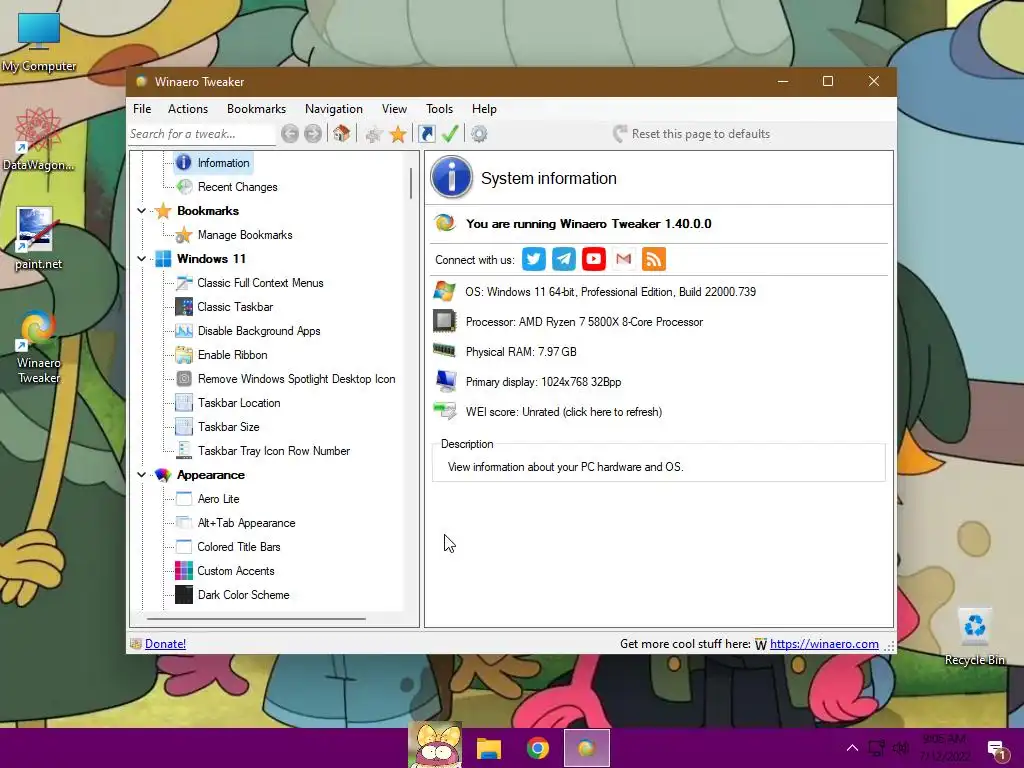
Task: Click the green checkmark toolbar icon
Action: pos(450,134)
